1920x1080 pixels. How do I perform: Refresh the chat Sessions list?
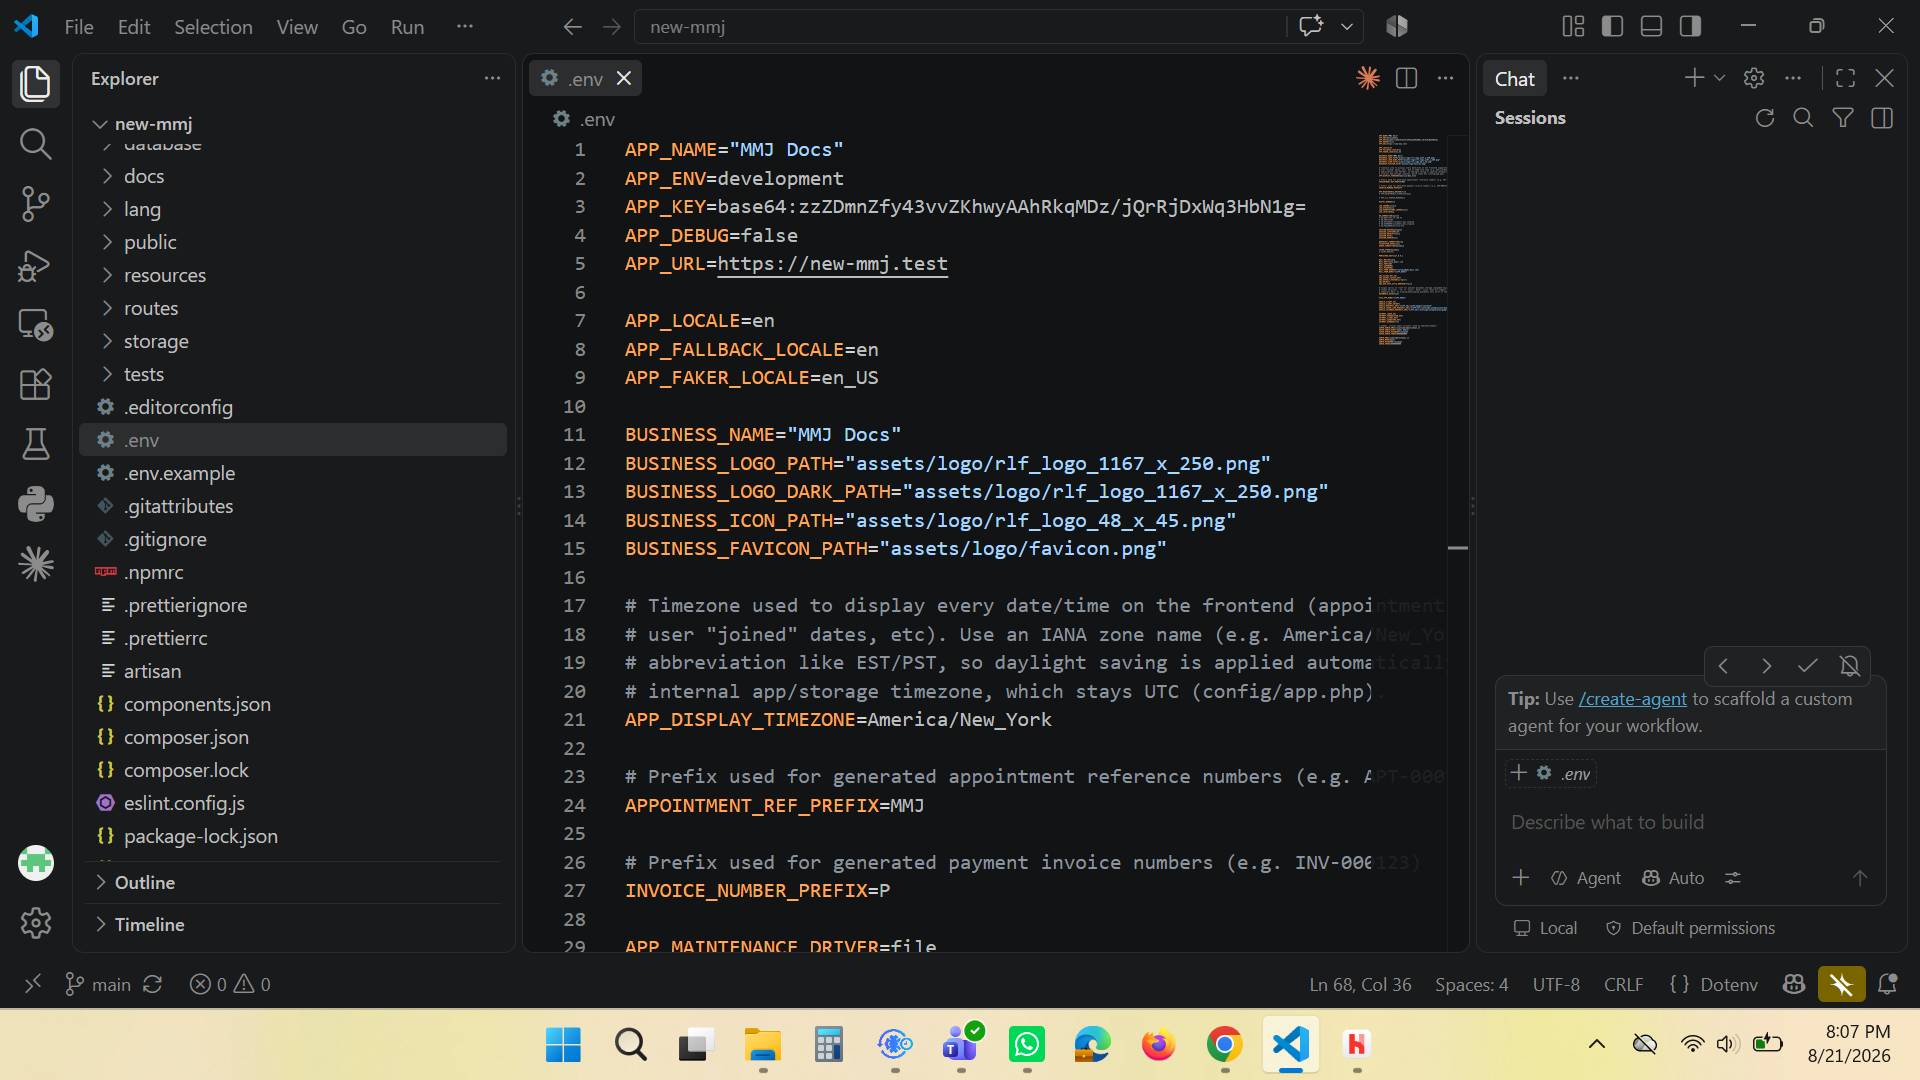tap(1765, 118)
